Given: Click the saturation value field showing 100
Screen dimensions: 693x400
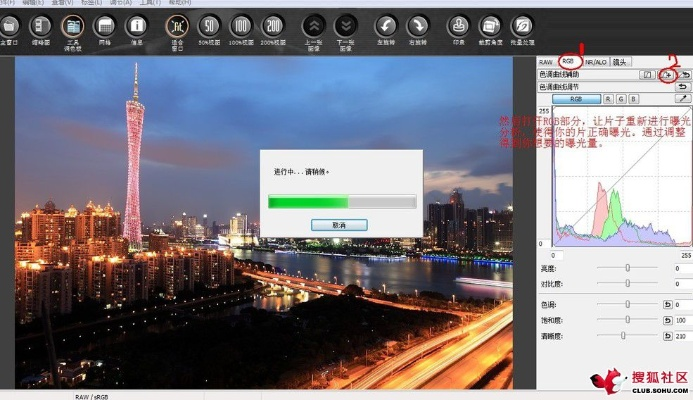Looking at the screenshot, I should pos(683,320).
